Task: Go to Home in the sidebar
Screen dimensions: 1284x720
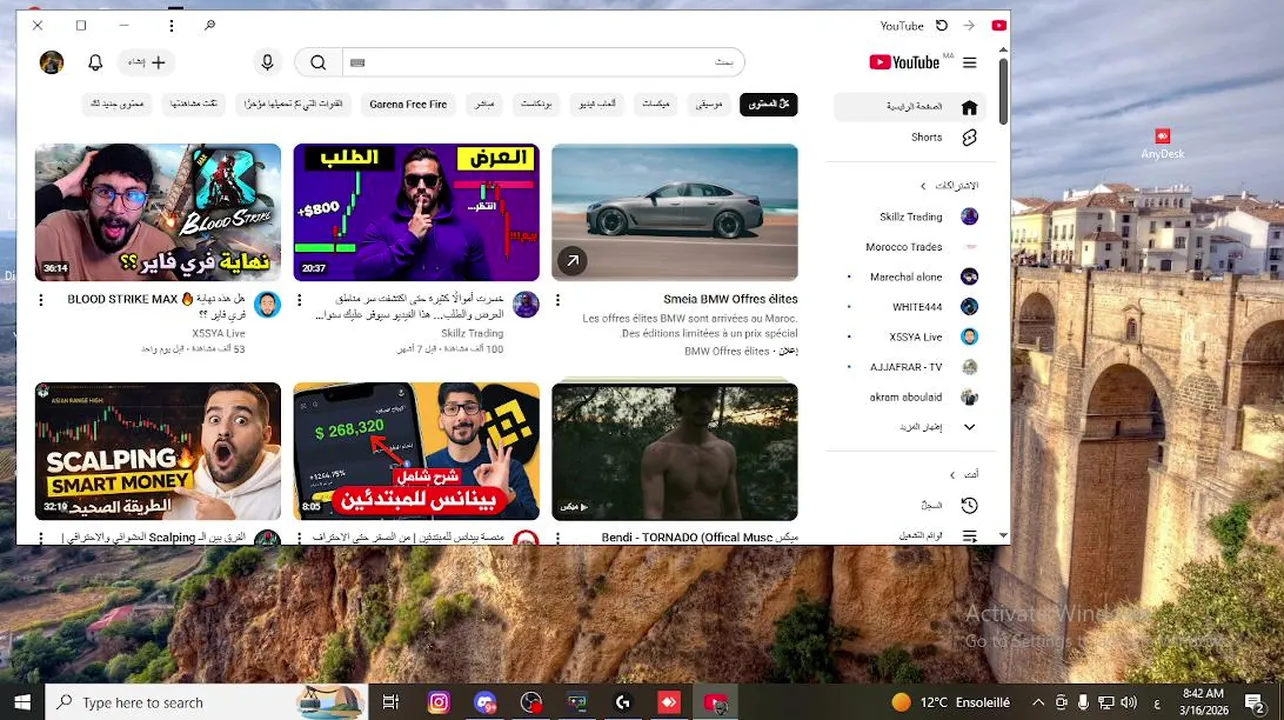Action: (910, 107)
